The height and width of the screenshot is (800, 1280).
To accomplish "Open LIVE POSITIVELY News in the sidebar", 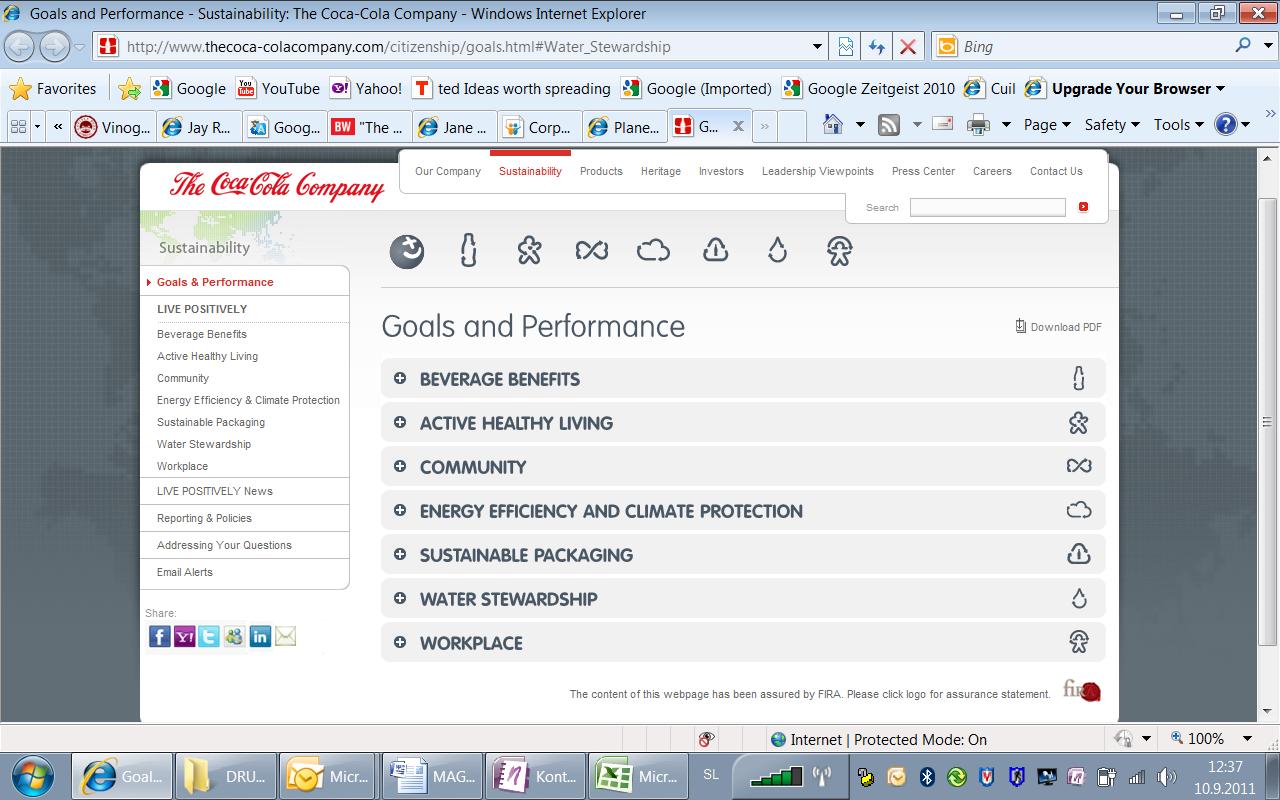I will [215, 491].
